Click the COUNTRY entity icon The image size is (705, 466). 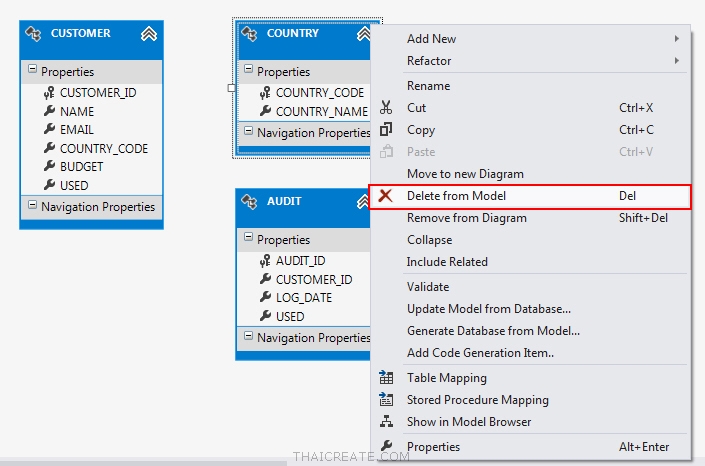[x=249, y=34]
